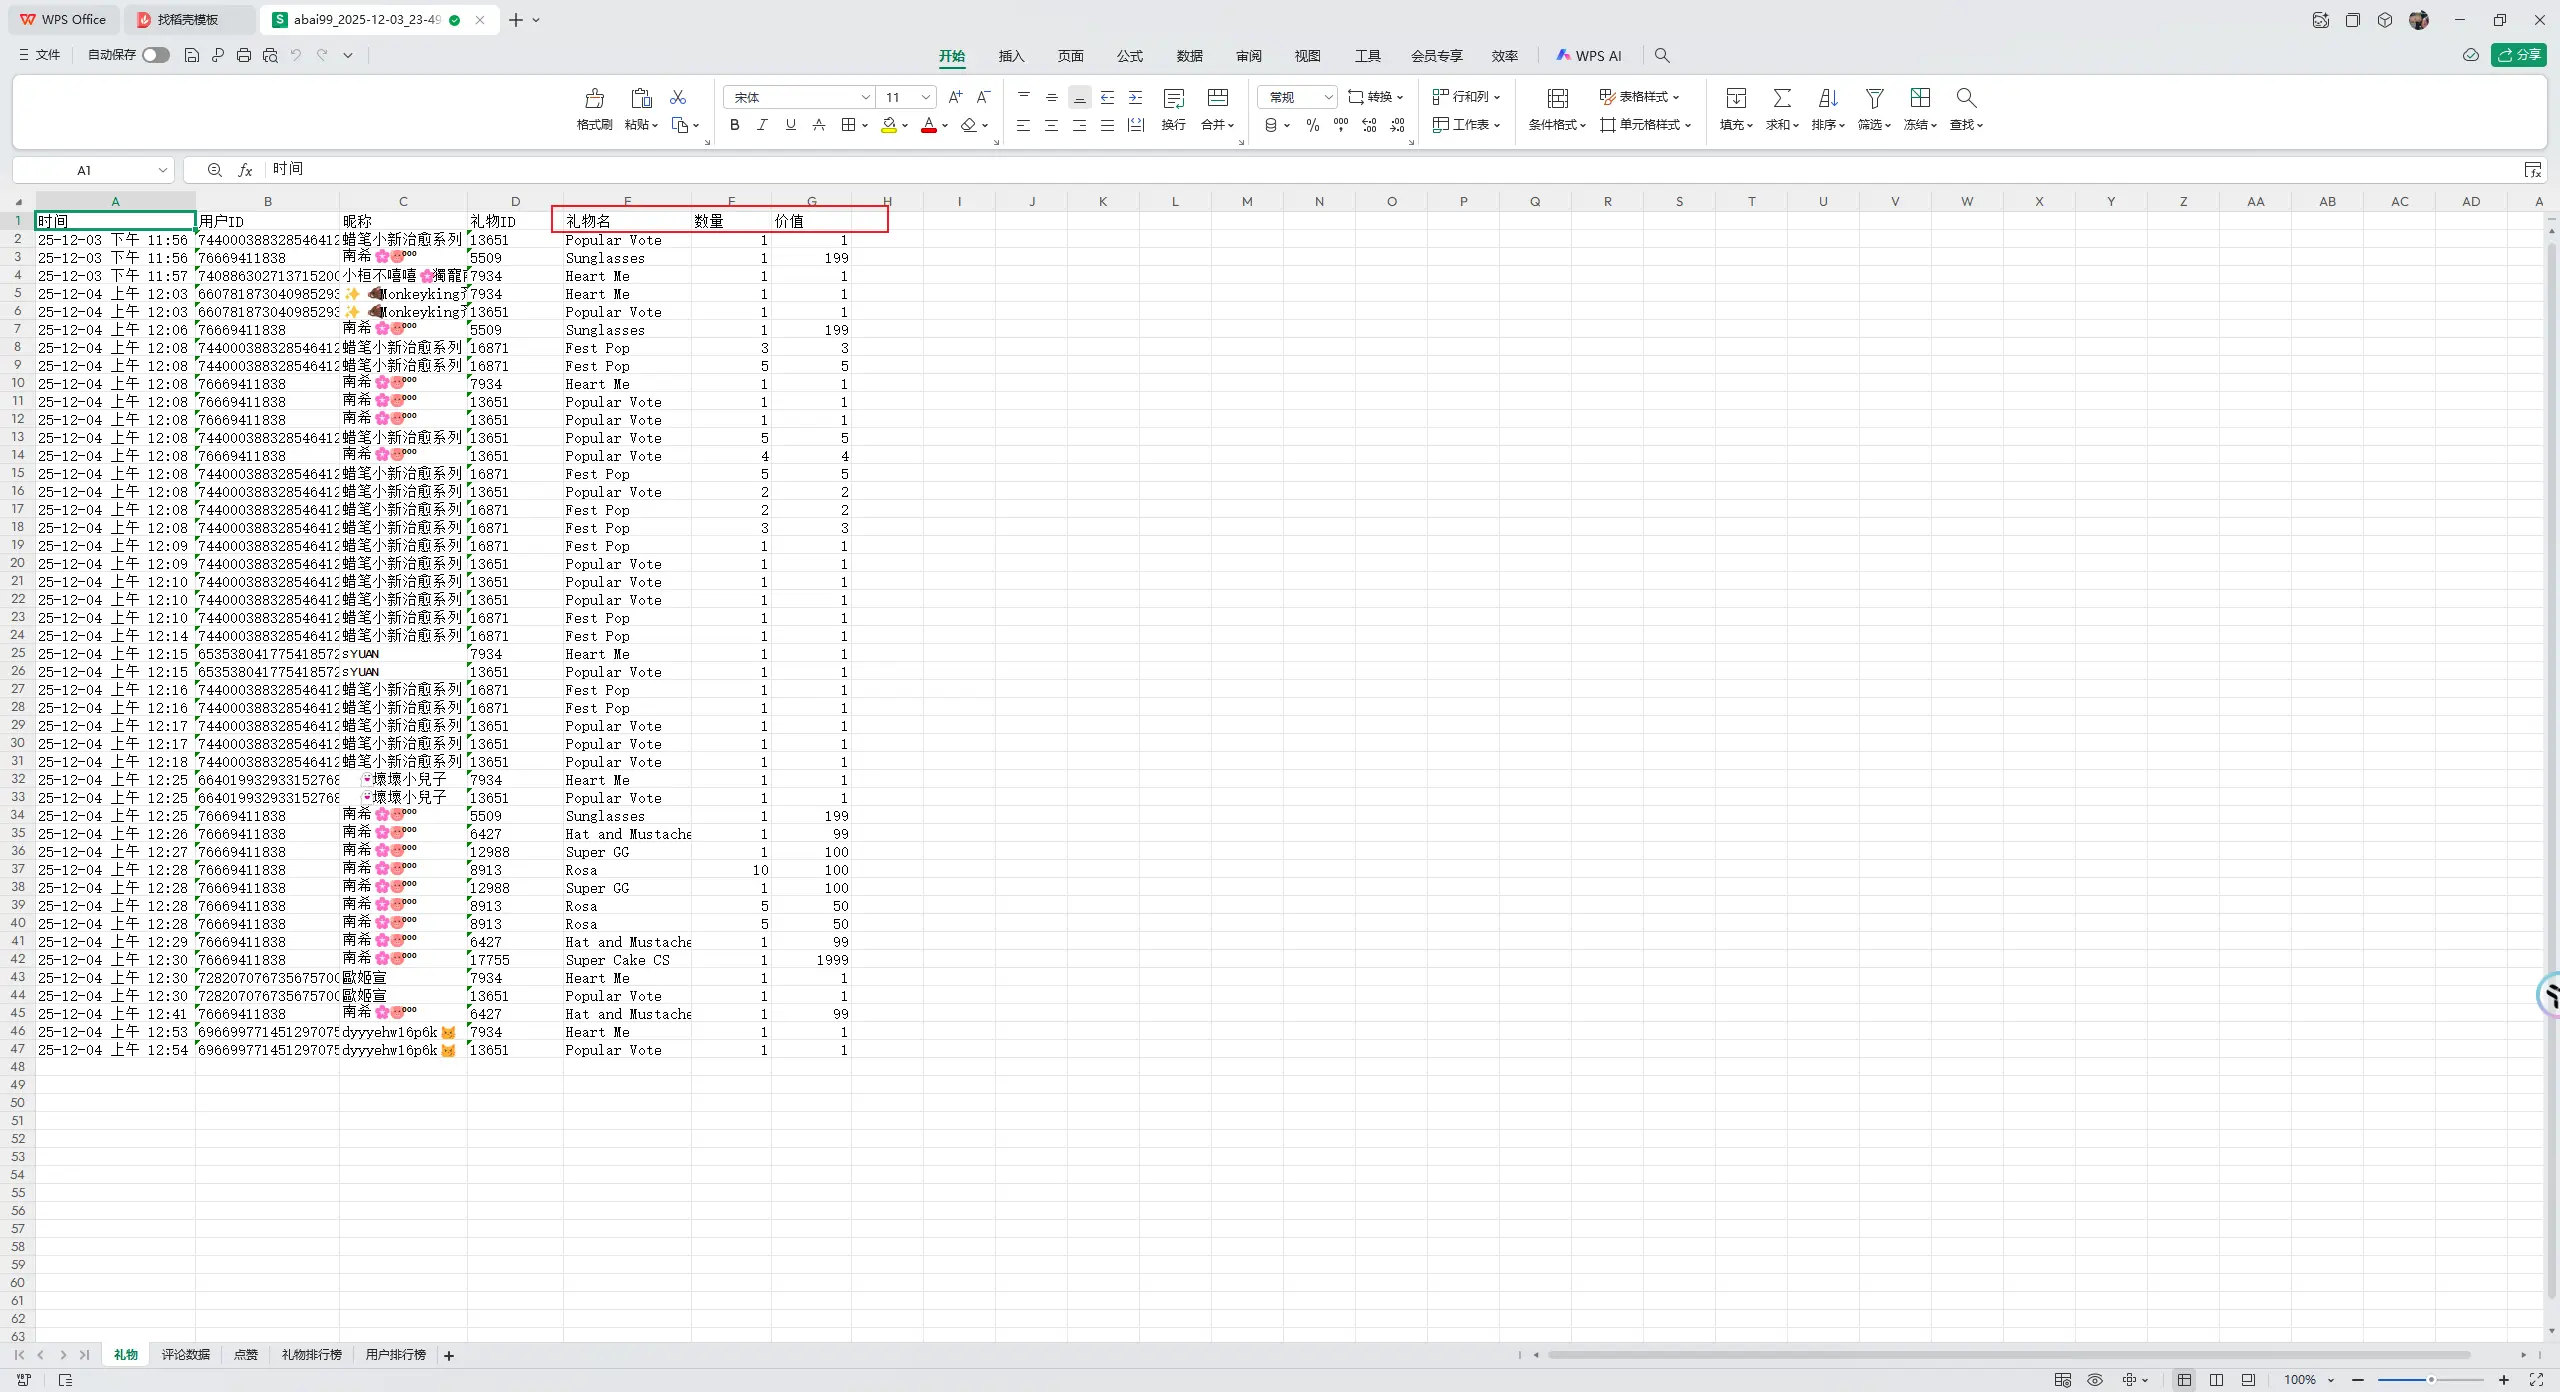Click the Filter (筛选) funnel icon

coord(1874,98)
